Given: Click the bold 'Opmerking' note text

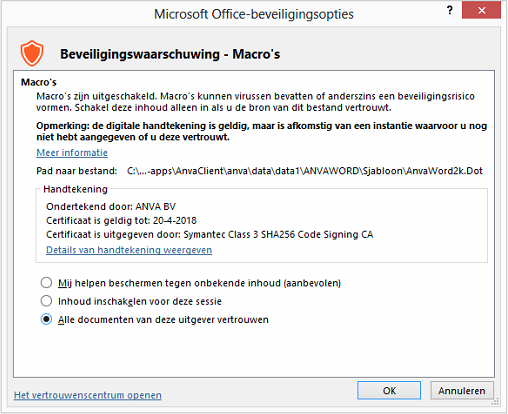Looking at the screenshot, I should 261,131.
